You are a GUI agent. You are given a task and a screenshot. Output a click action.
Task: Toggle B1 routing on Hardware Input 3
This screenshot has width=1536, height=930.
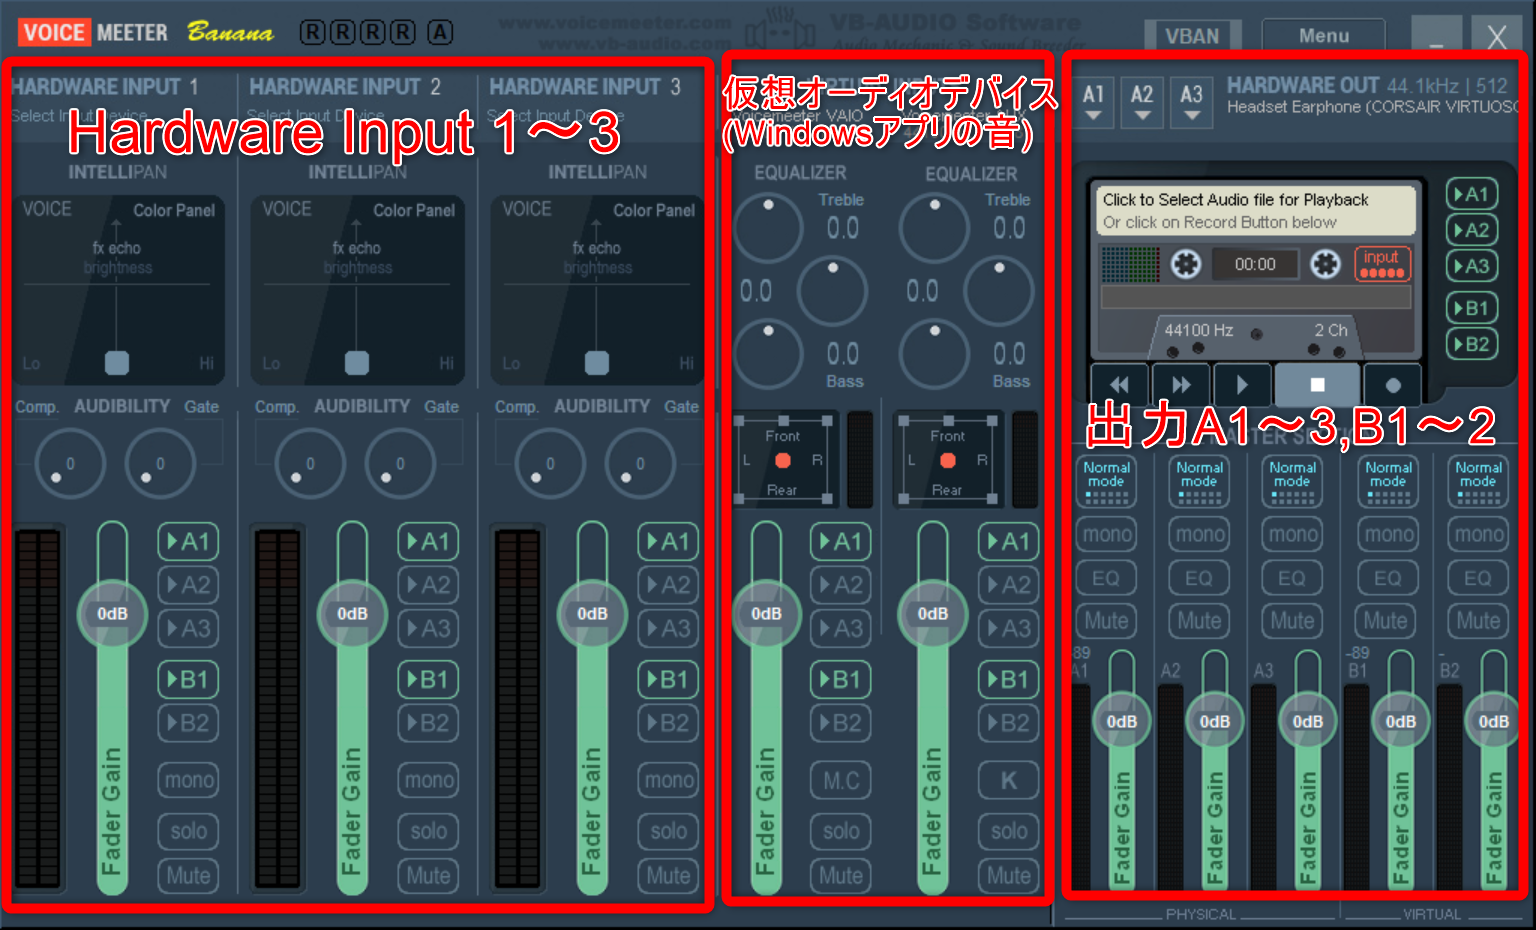668,680
